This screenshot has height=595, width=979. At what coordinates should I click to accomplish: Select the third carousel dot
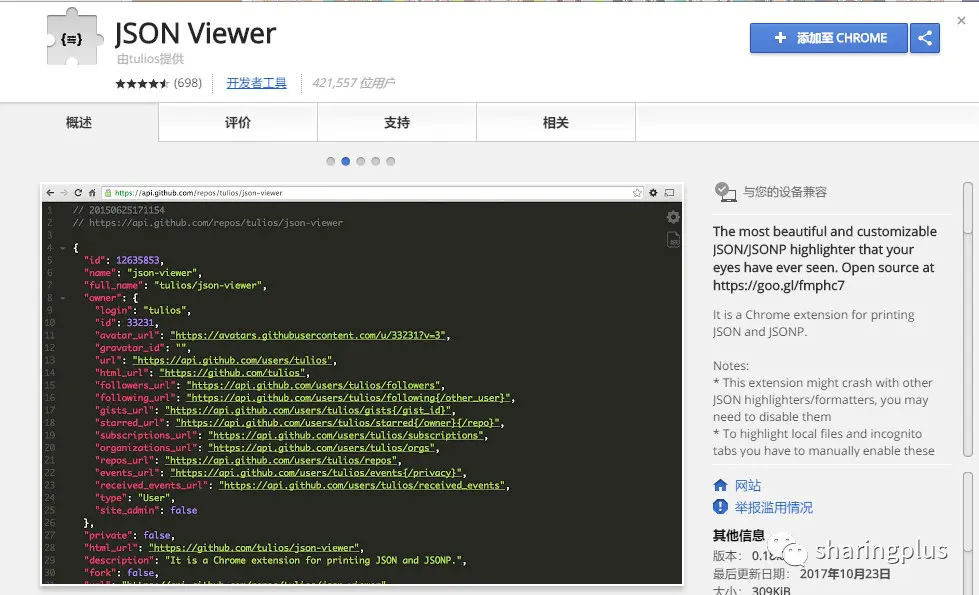click(x=360, y=161)
